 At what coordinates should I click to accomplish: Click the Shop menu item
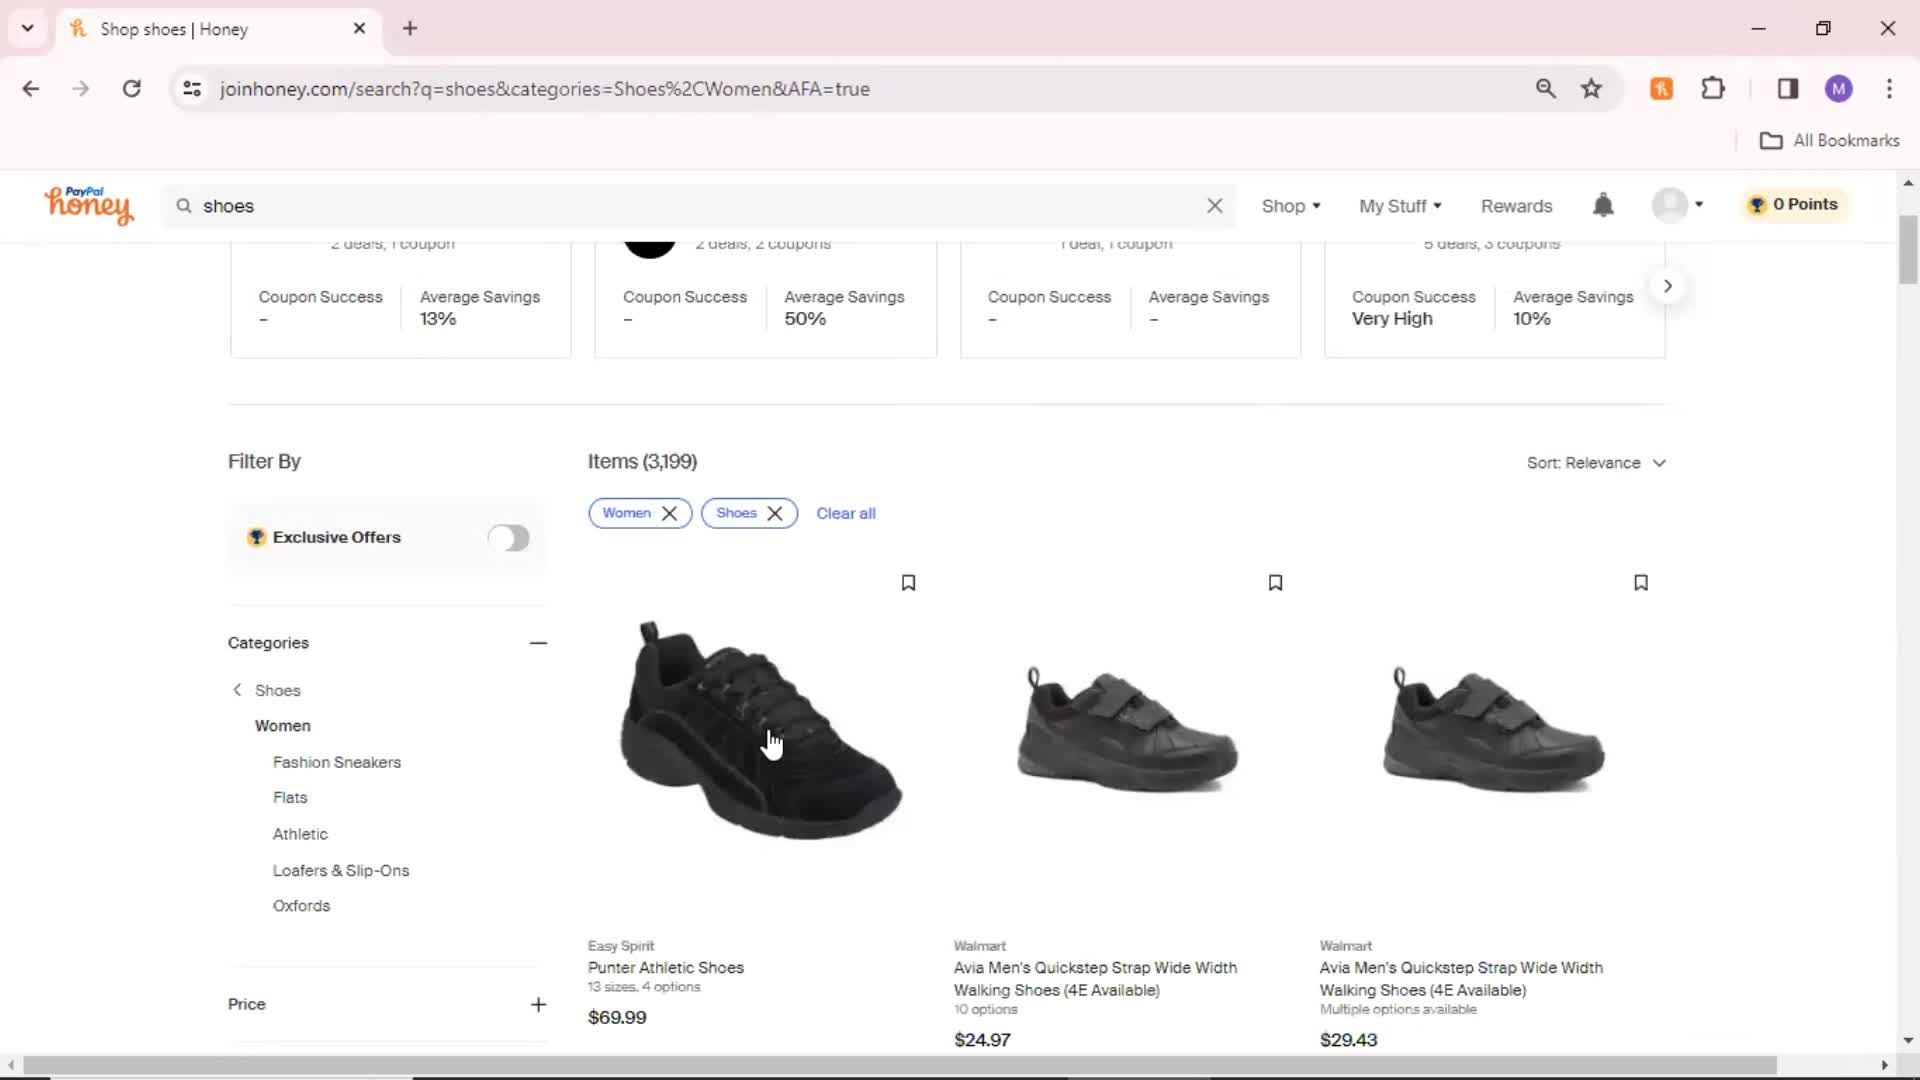click(x=1290, y=206)
